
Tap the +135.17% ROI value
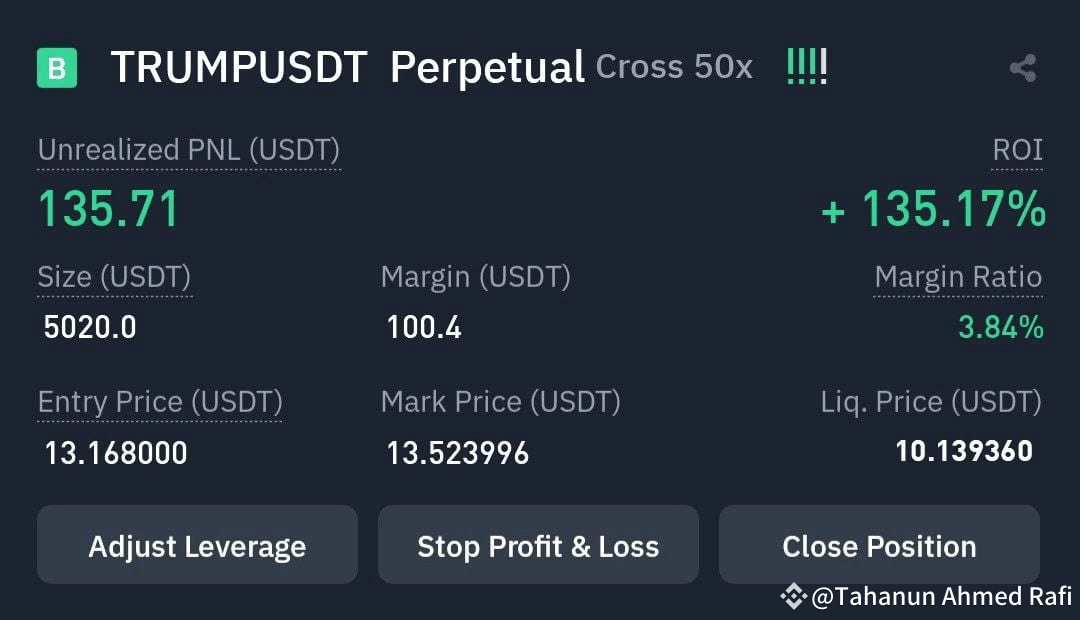coord(933,209)
